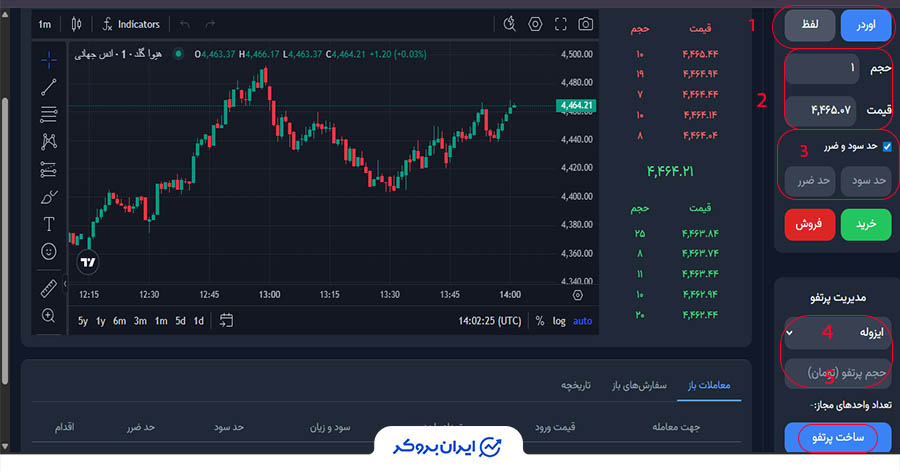Select the crosshair cursor tool
The image size is (900, 471).
point(49,59)
